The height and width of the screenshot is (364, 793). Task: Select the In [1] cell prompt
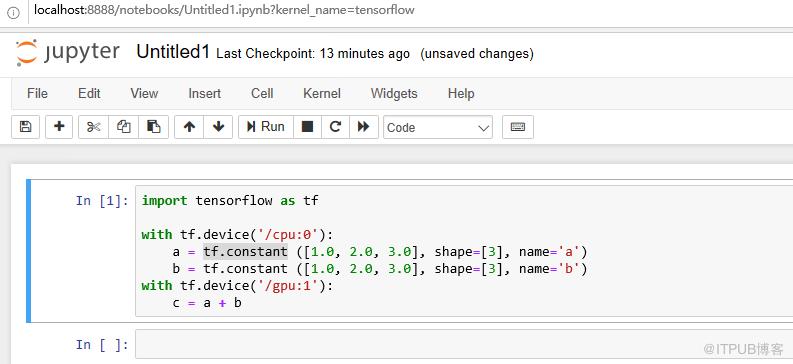coord(102,201)
